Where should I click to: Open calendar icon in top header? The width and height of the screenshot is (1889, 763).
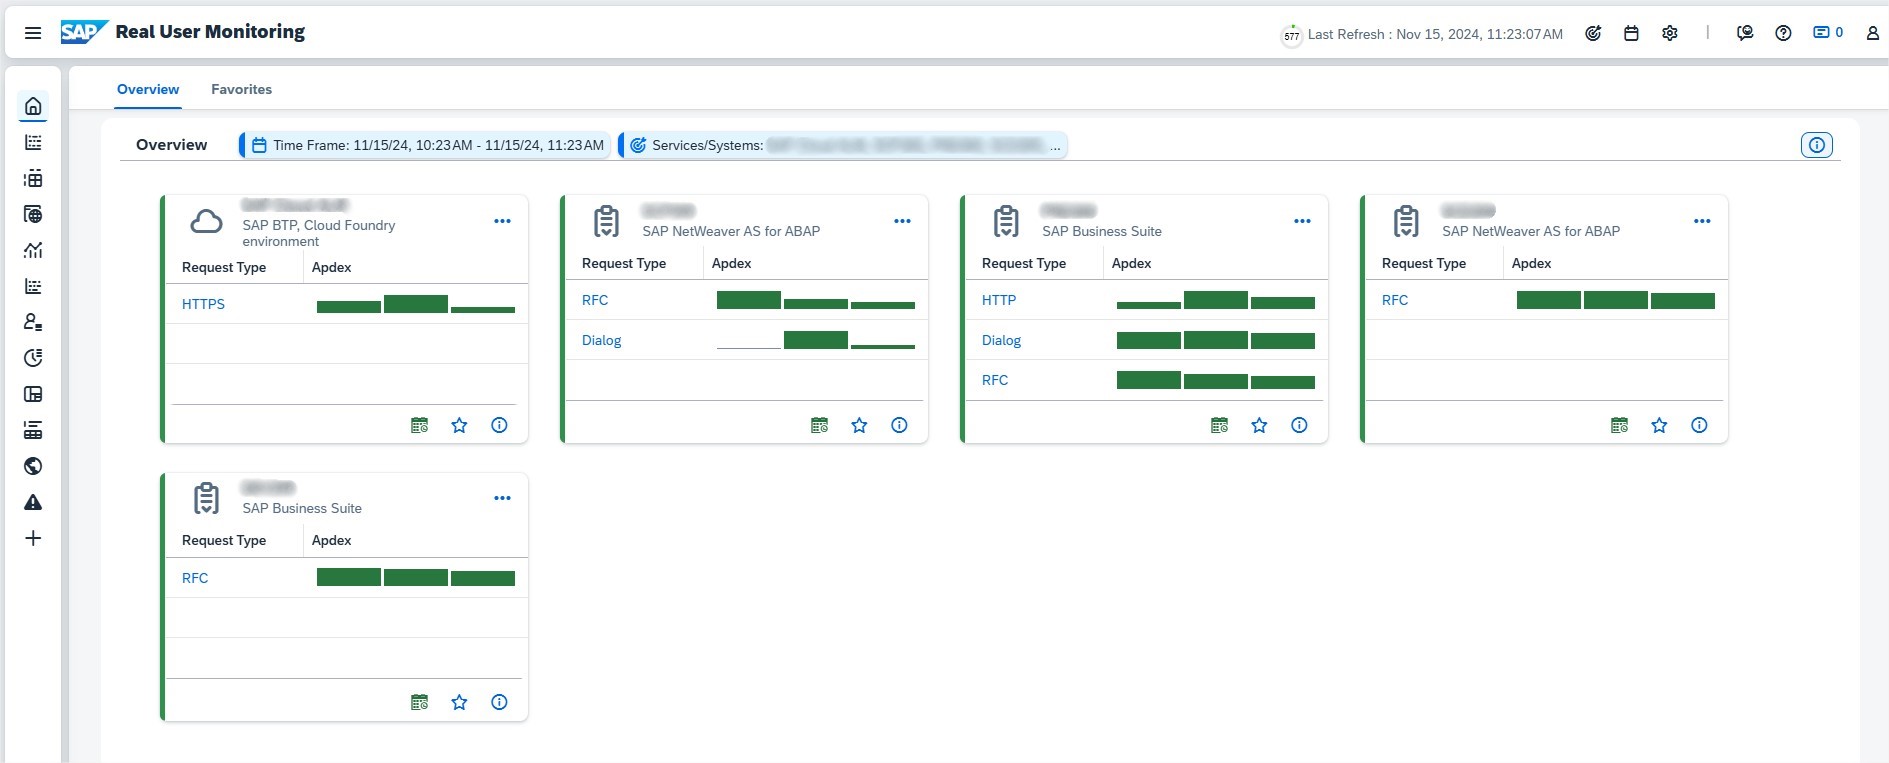[1631, 33]
